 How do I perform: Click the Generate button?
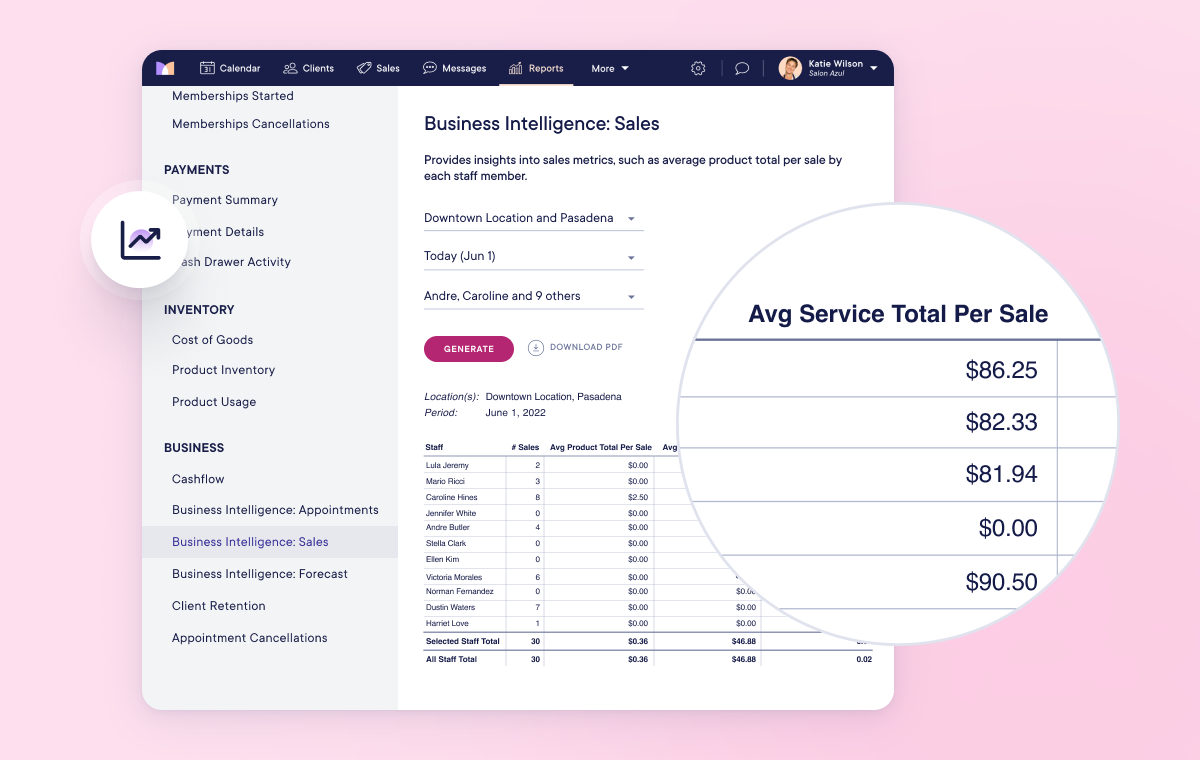[x=468, y=348]
